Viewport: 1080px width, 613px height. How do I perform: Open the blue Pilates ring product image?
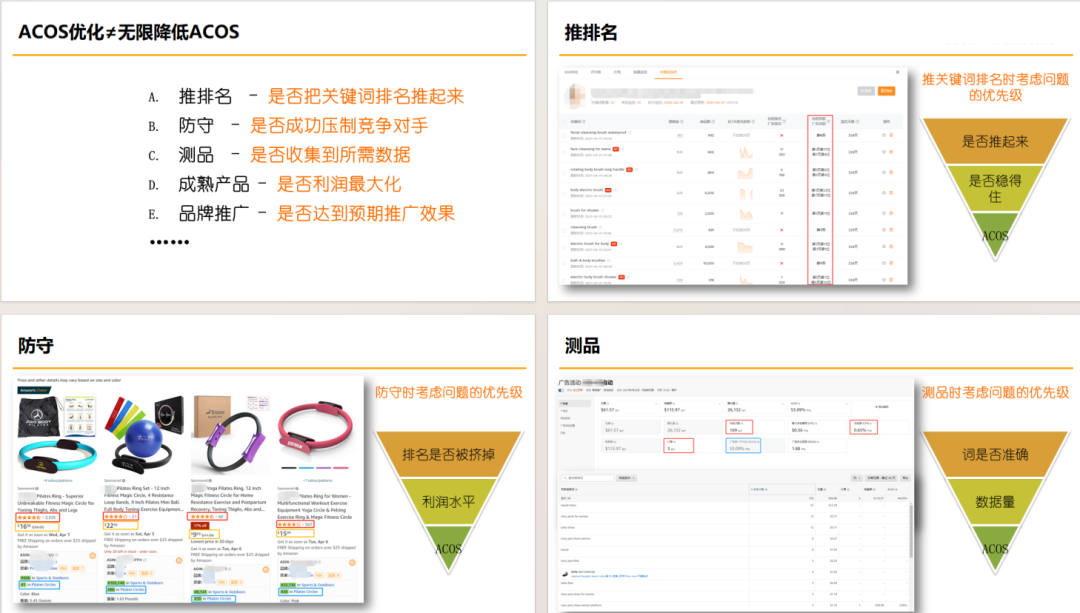click(x=57, y=435)
